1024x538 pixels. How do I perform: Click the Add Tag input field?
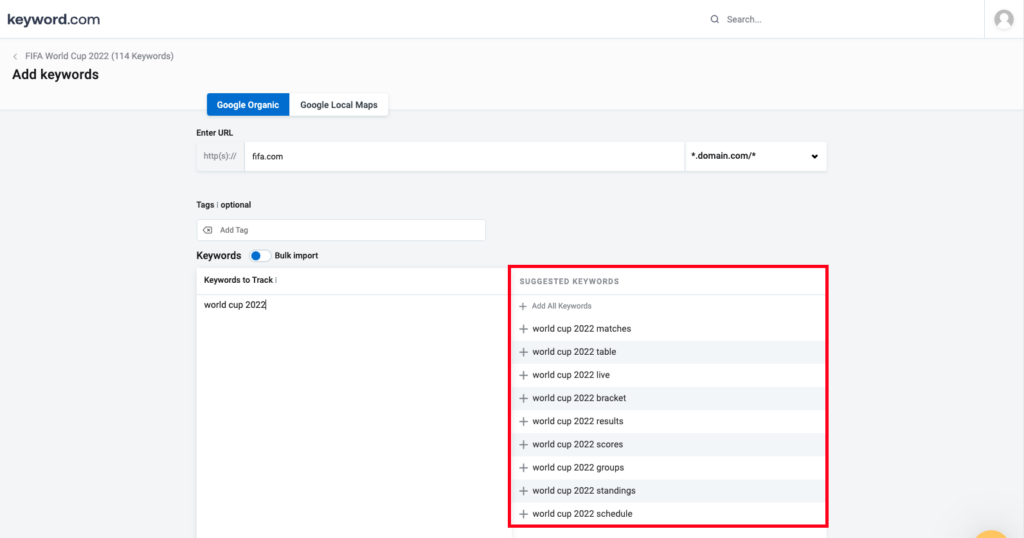click(341, 230)
